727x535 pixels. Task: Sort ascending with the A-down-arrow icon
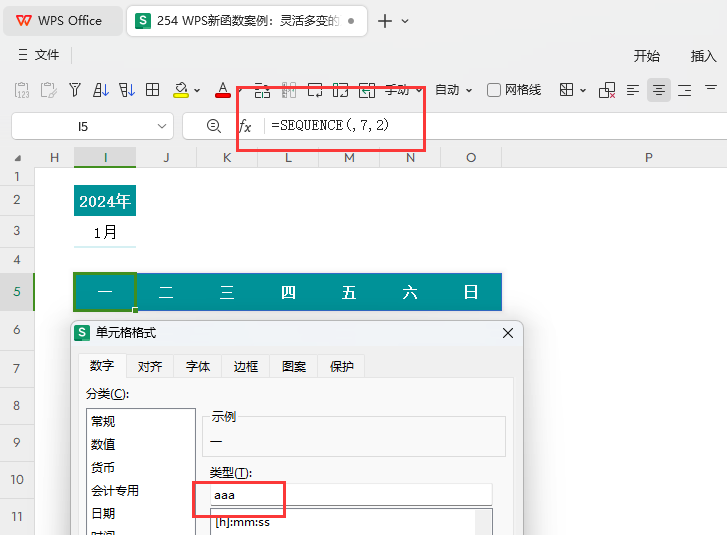click(x=101, y=89)
